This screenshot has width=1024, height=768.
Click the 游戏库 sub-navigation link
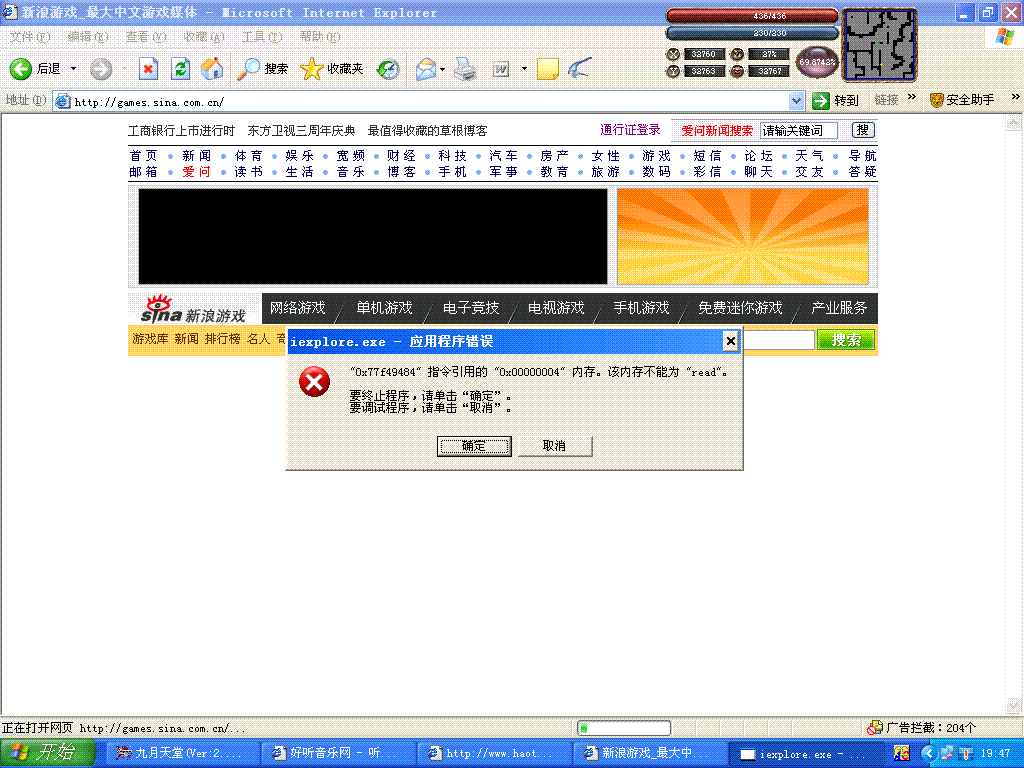click(x=150, y=338)
